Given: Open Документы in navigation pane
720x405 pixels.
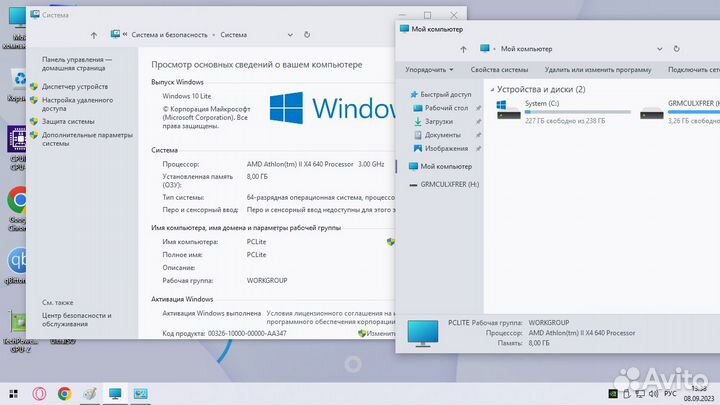Looking at the screenshot, I should (x=442, y=135).
